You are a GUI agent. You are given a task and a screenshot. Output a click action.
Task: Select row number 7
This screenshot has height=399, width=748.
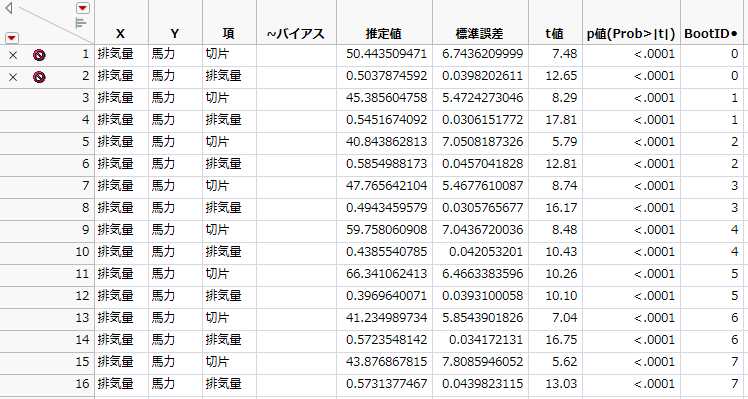[x=85, y=186]
